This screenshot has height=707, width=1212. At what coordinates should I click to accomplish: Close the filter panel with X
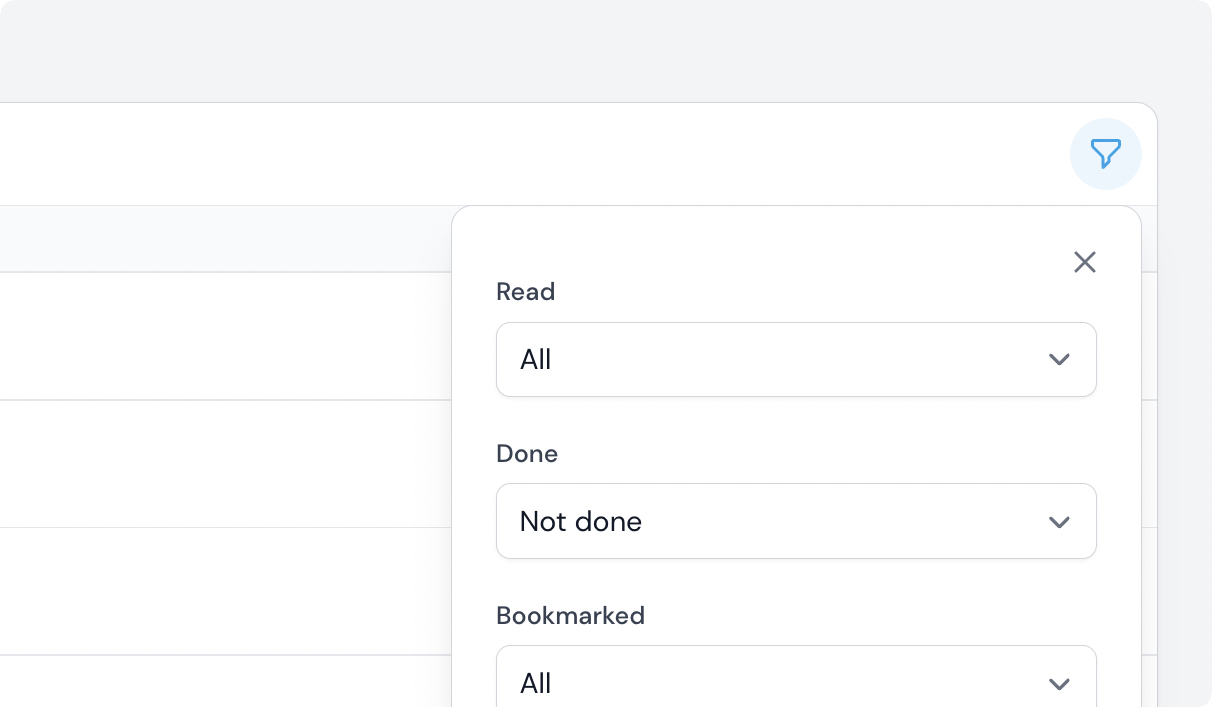(x=1085, y=262)
